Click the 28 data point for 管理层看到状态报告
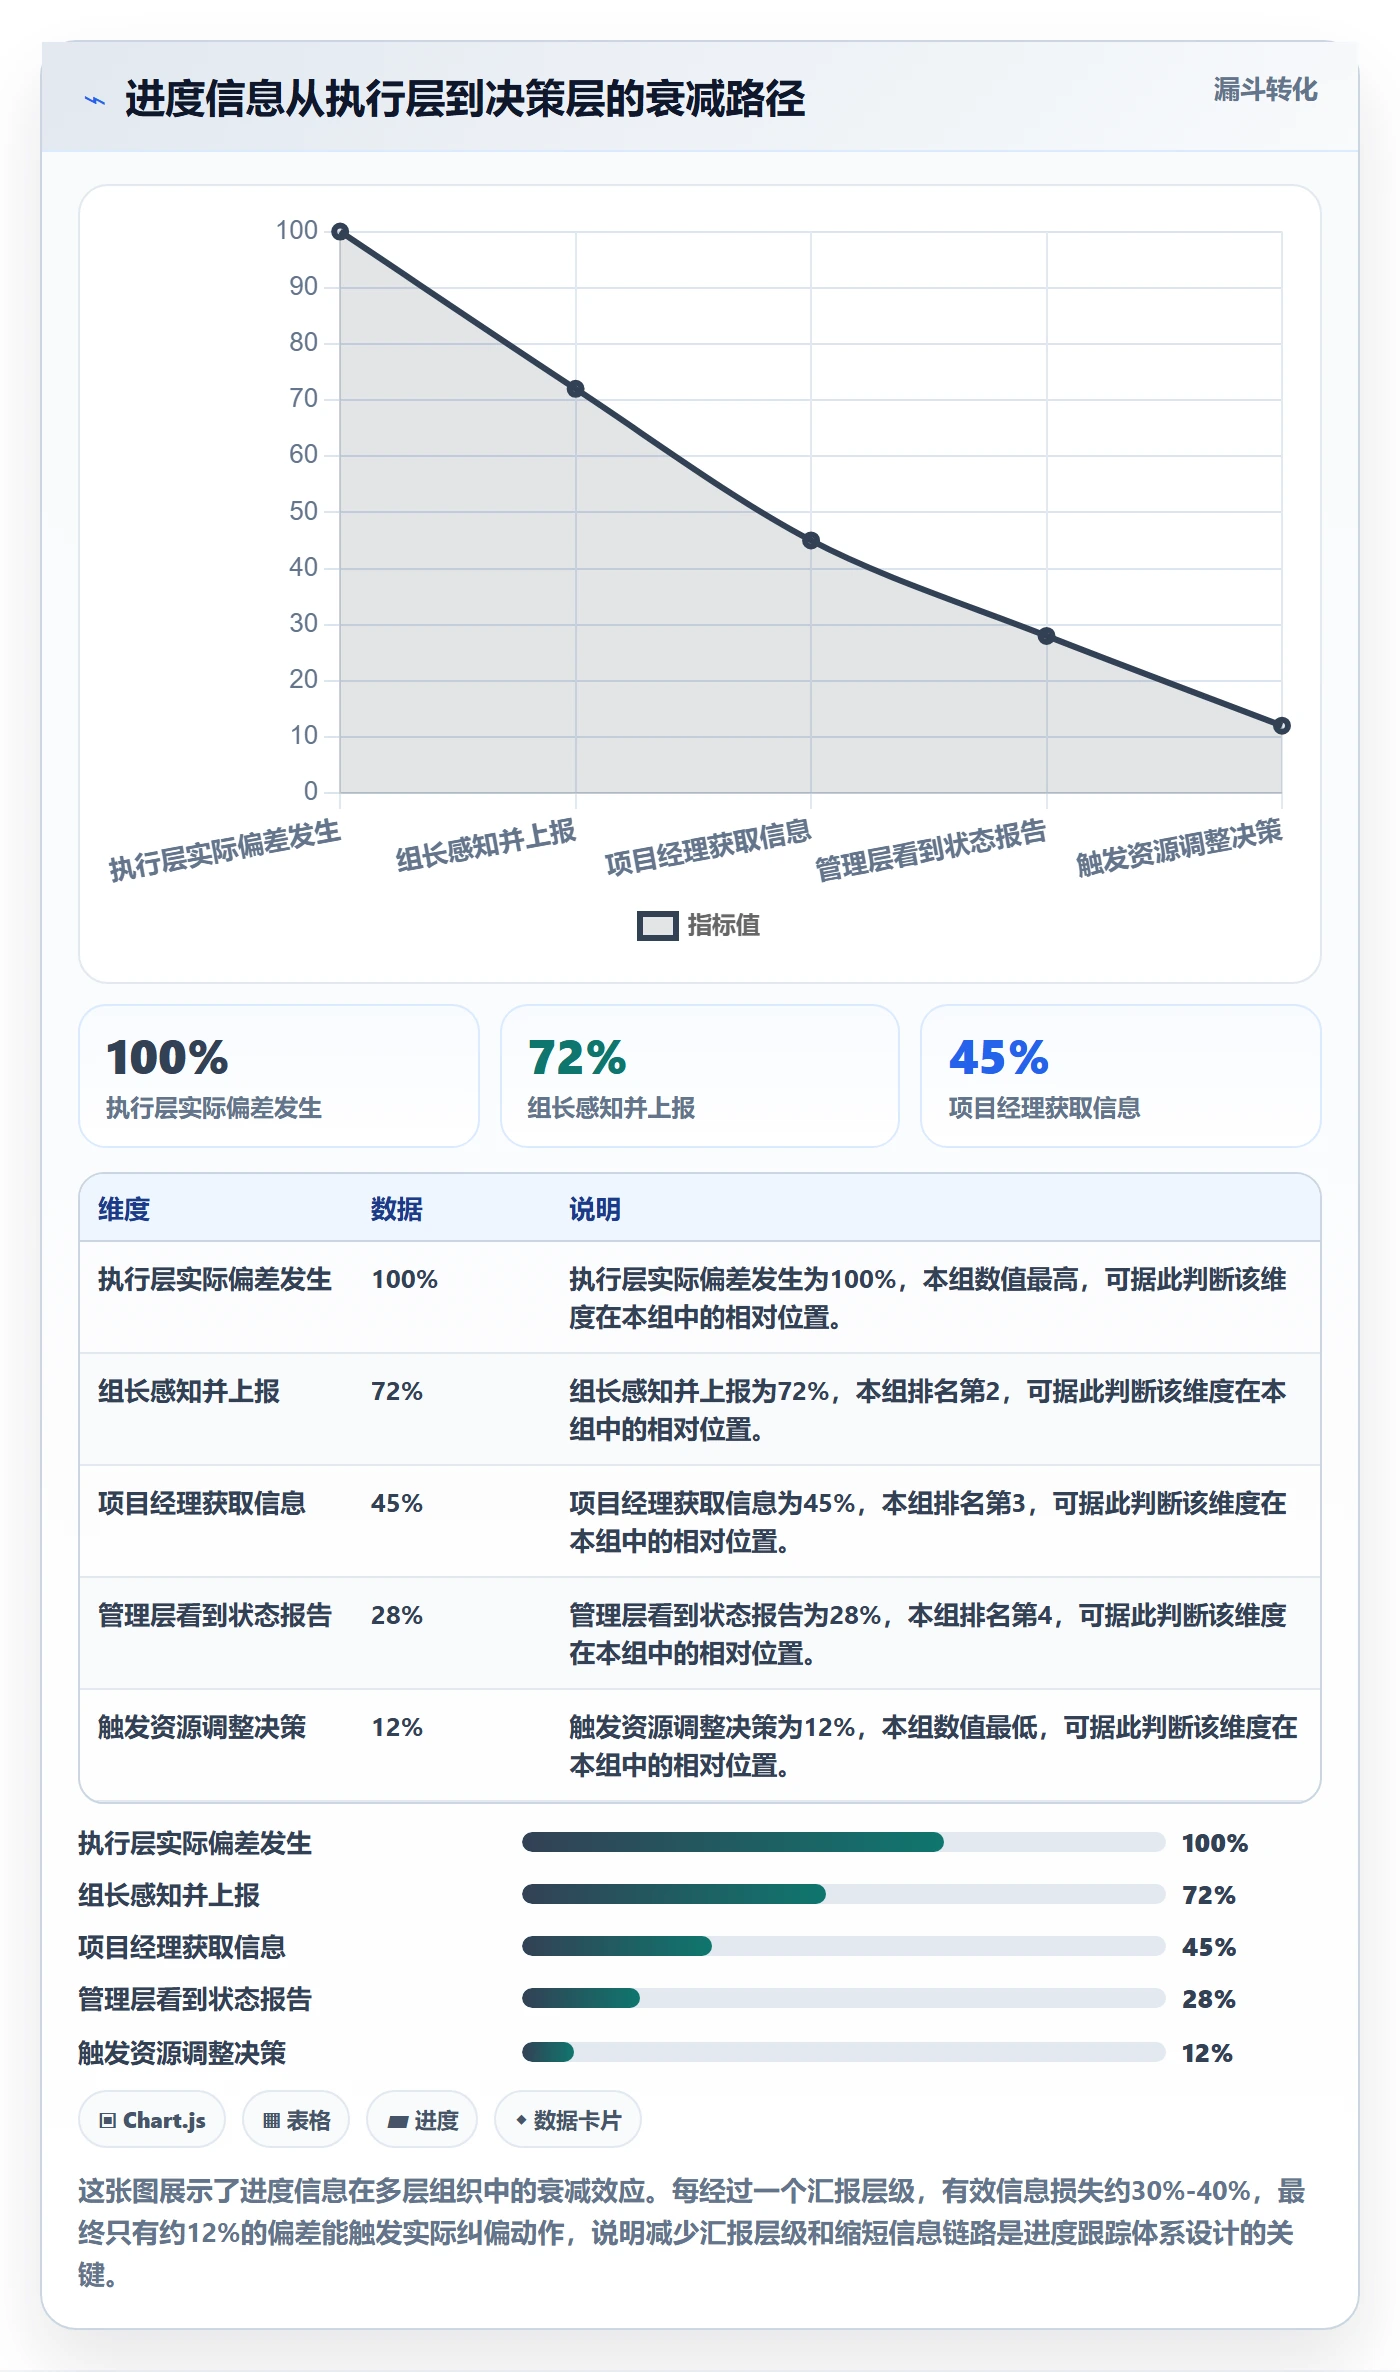Viewport: 1400px width, 2372px height. (x=1046, y=636)
